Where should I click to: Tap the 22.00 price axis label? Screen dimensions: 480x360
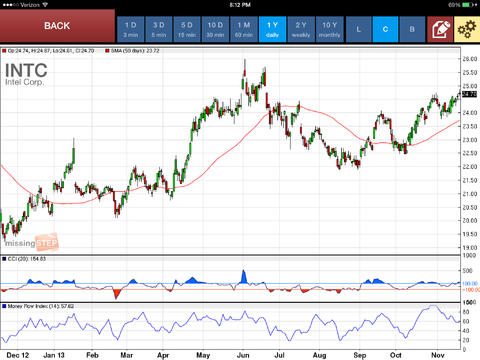[x=470, y=167]
